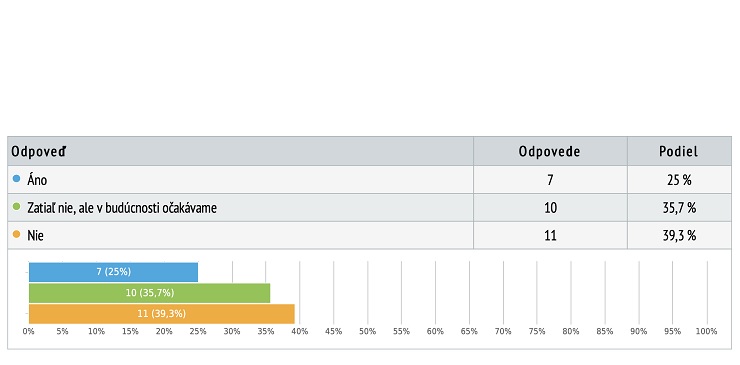
Task: Click the 50% axis label
Action: coord(367,331)
